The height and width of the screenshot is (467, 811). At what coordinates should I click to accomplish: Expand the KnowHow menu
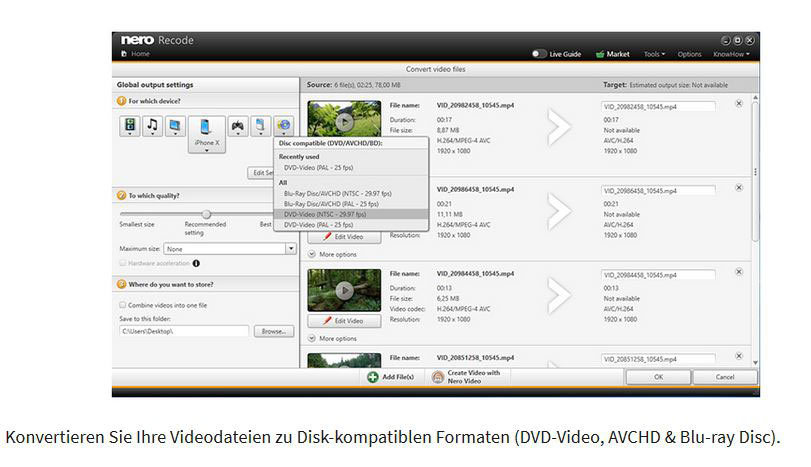pyautogui.click(x=731, y=54)
